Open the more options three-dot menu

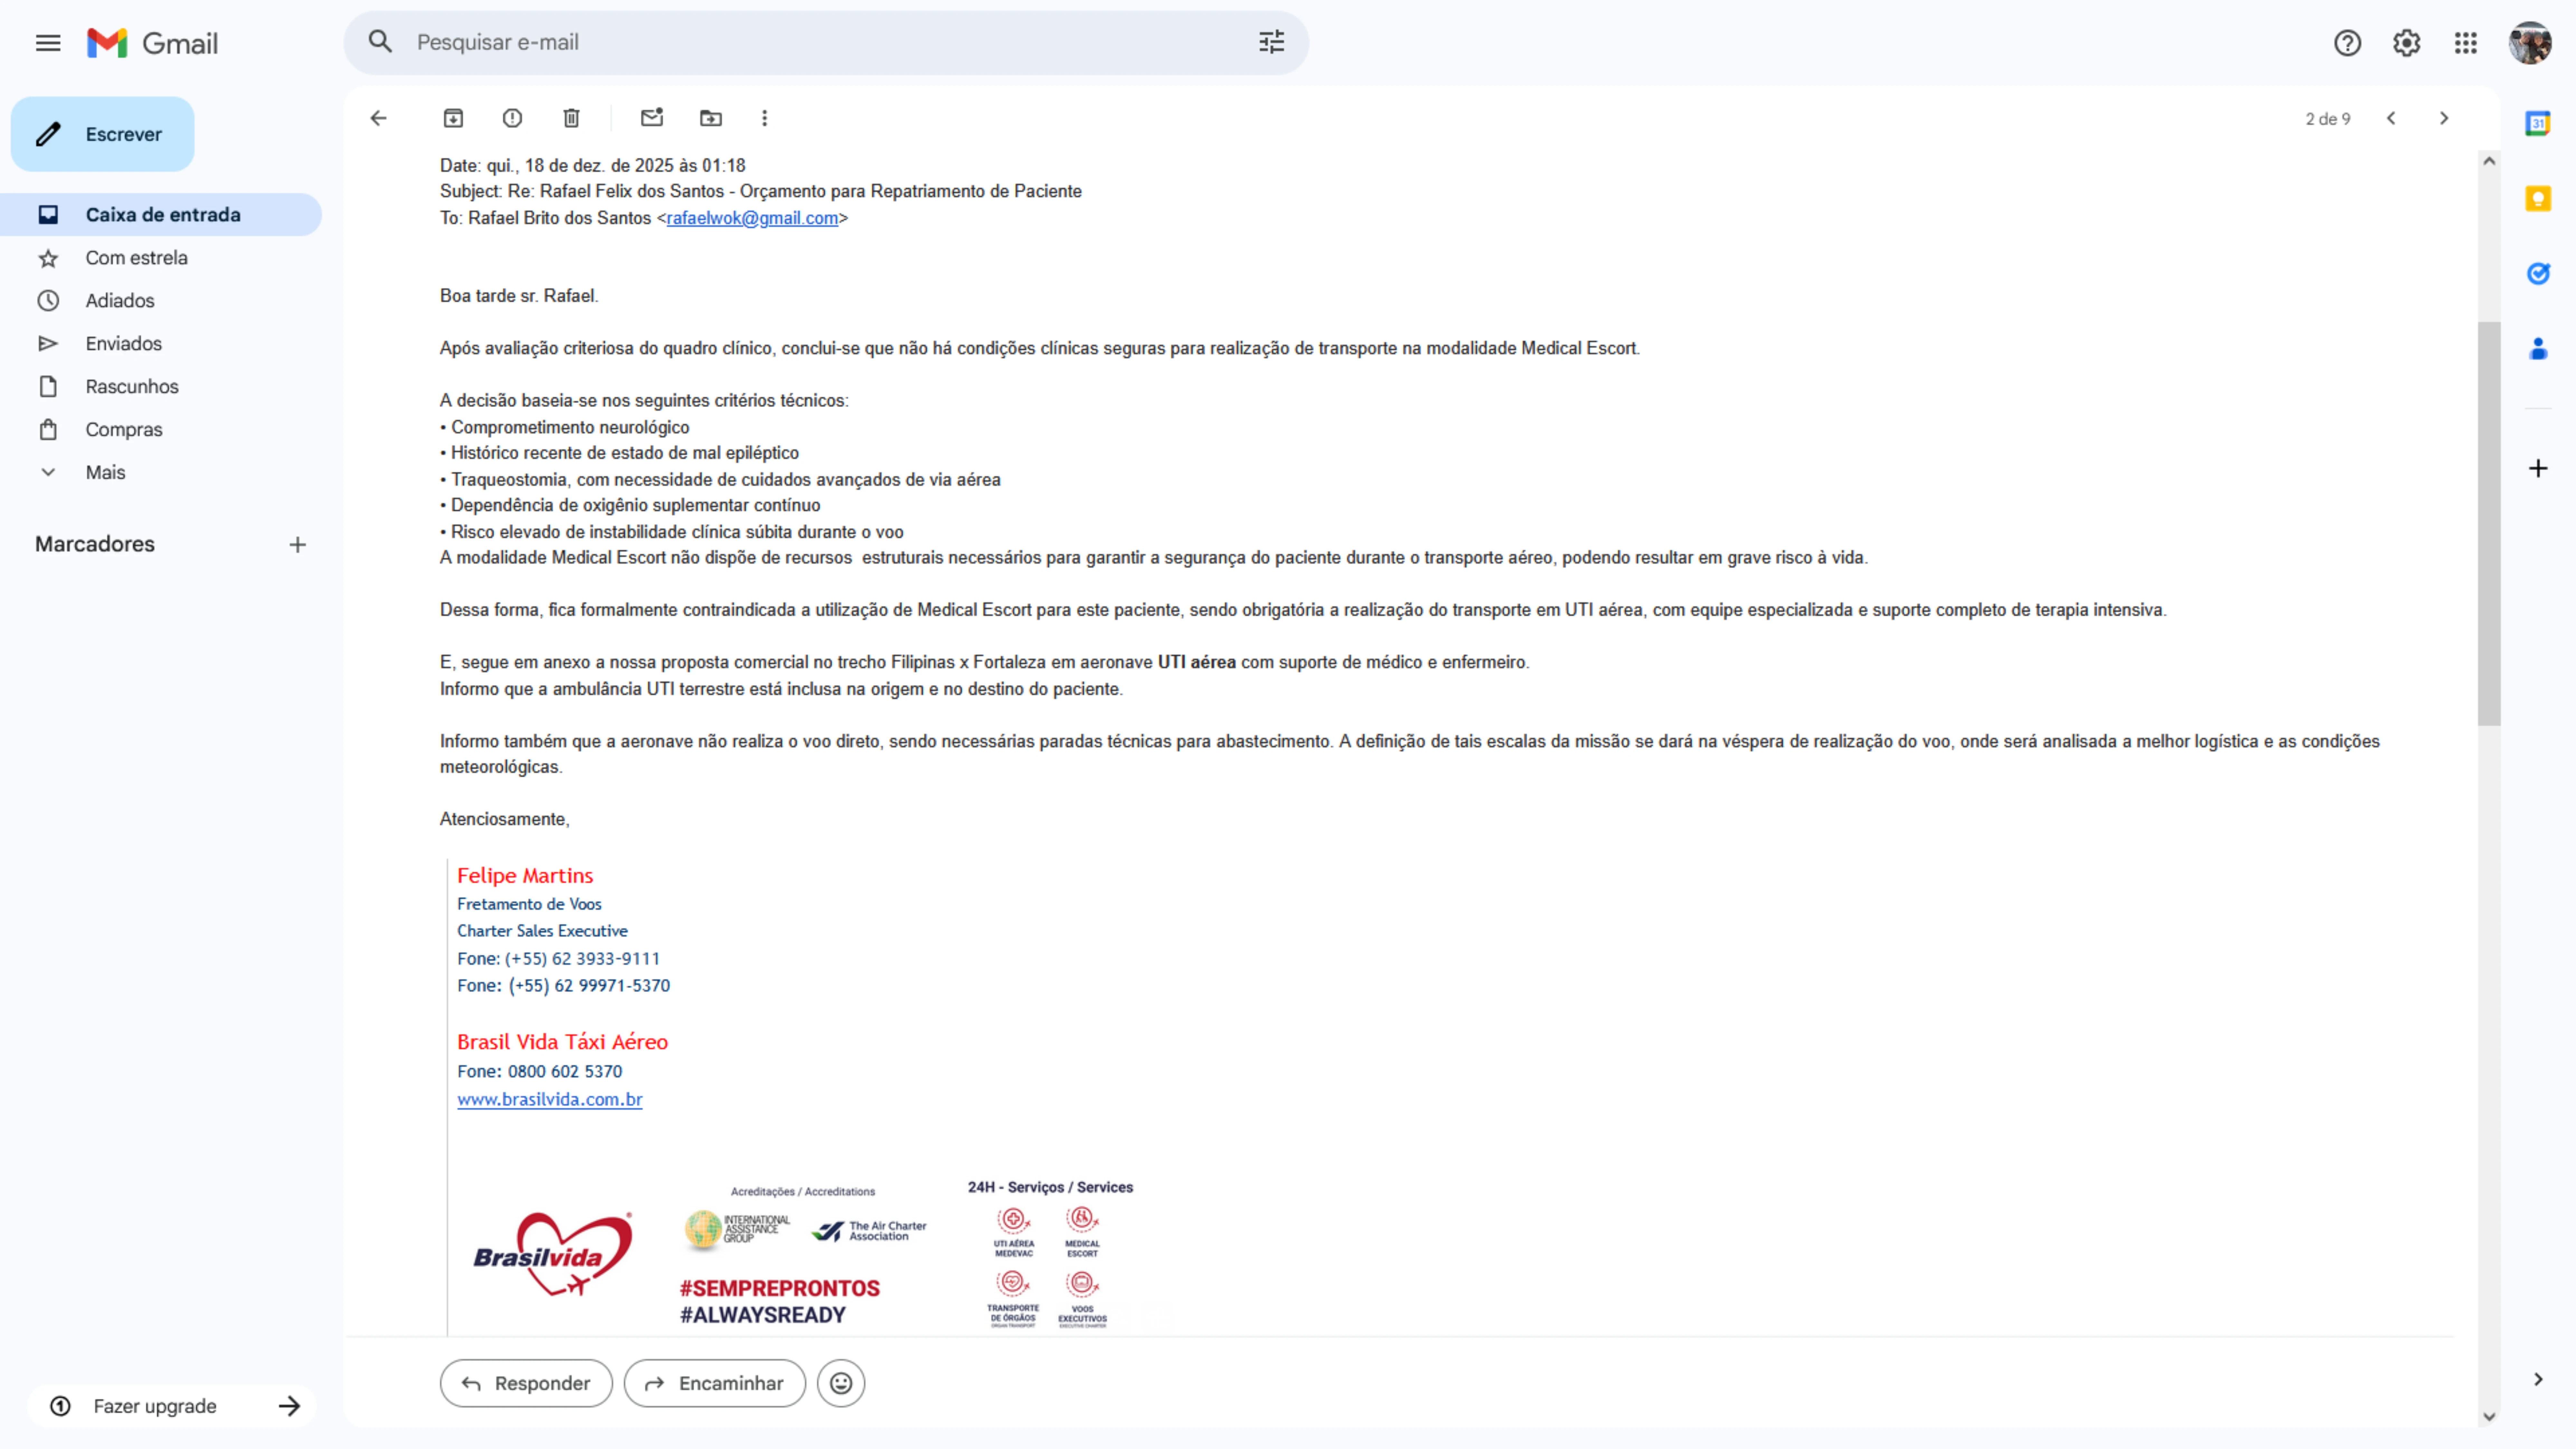pos(765,118)
